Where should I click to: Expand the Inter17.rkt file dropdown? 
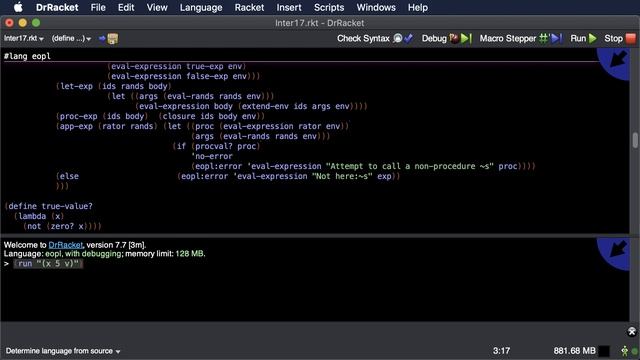(24, 38)
